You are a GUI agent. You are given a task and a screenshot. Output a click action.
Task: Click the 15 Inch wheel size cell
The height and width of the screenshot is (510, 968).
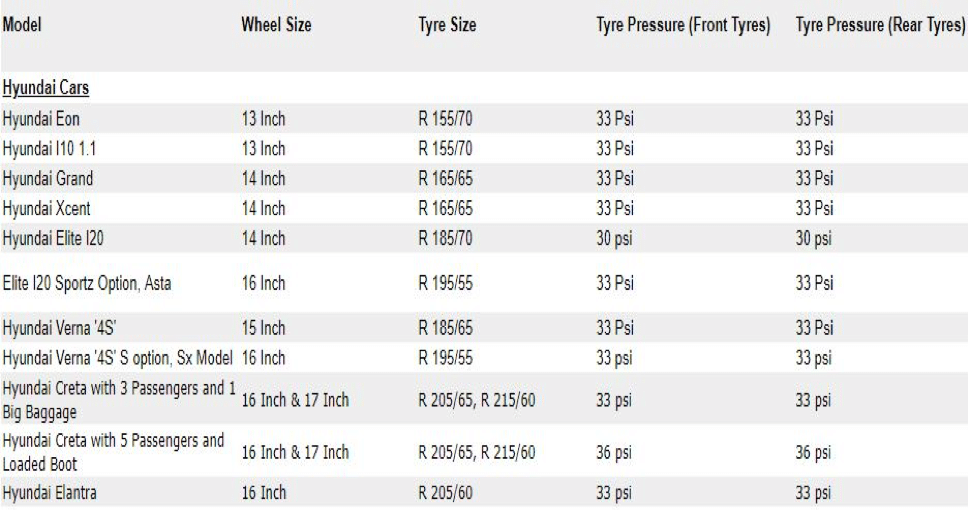(x=263, y=331)
